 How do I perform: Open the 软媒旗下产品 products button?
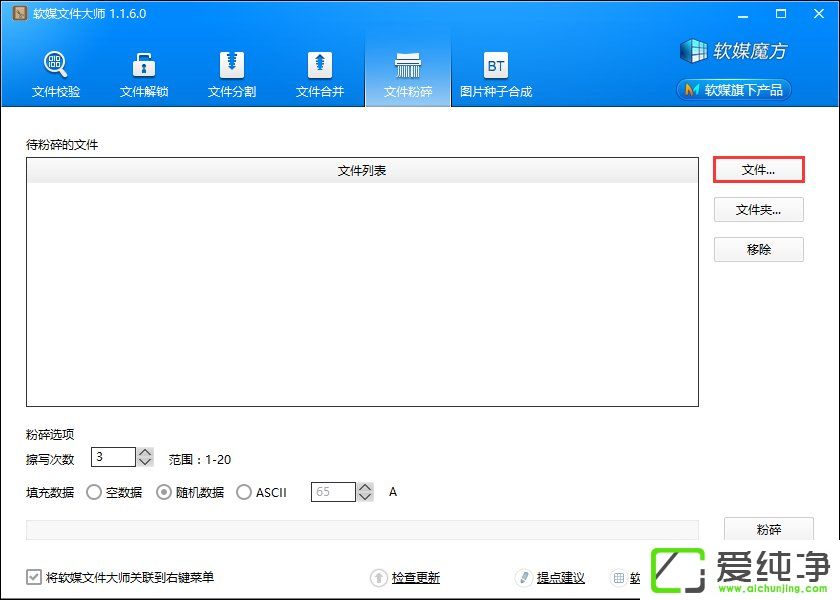735,90
